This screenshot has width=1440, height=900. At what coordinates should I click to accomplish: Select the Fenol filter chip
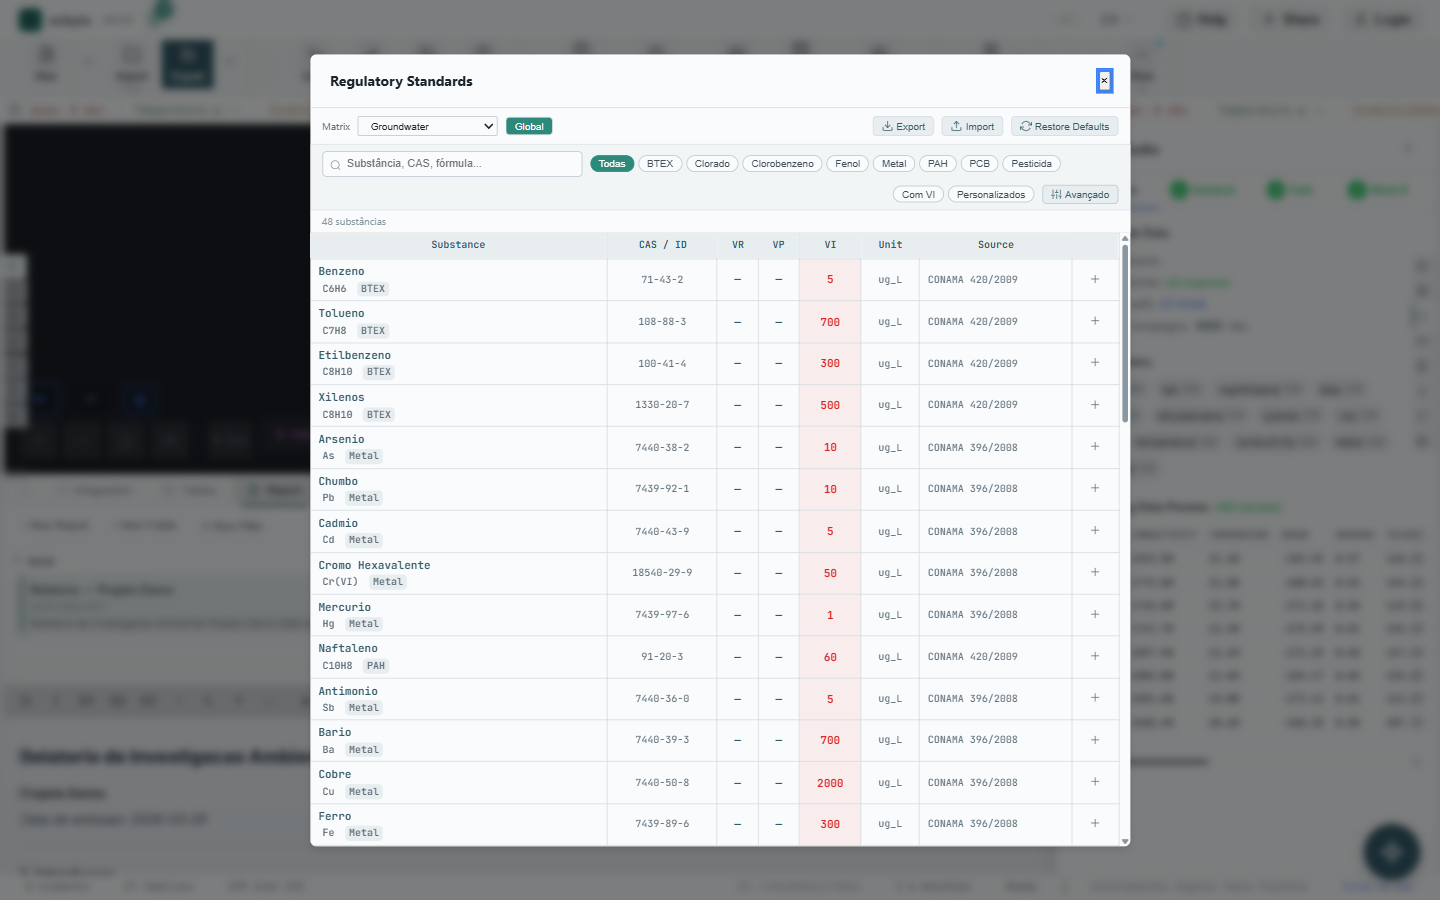(x=847, y=164)
